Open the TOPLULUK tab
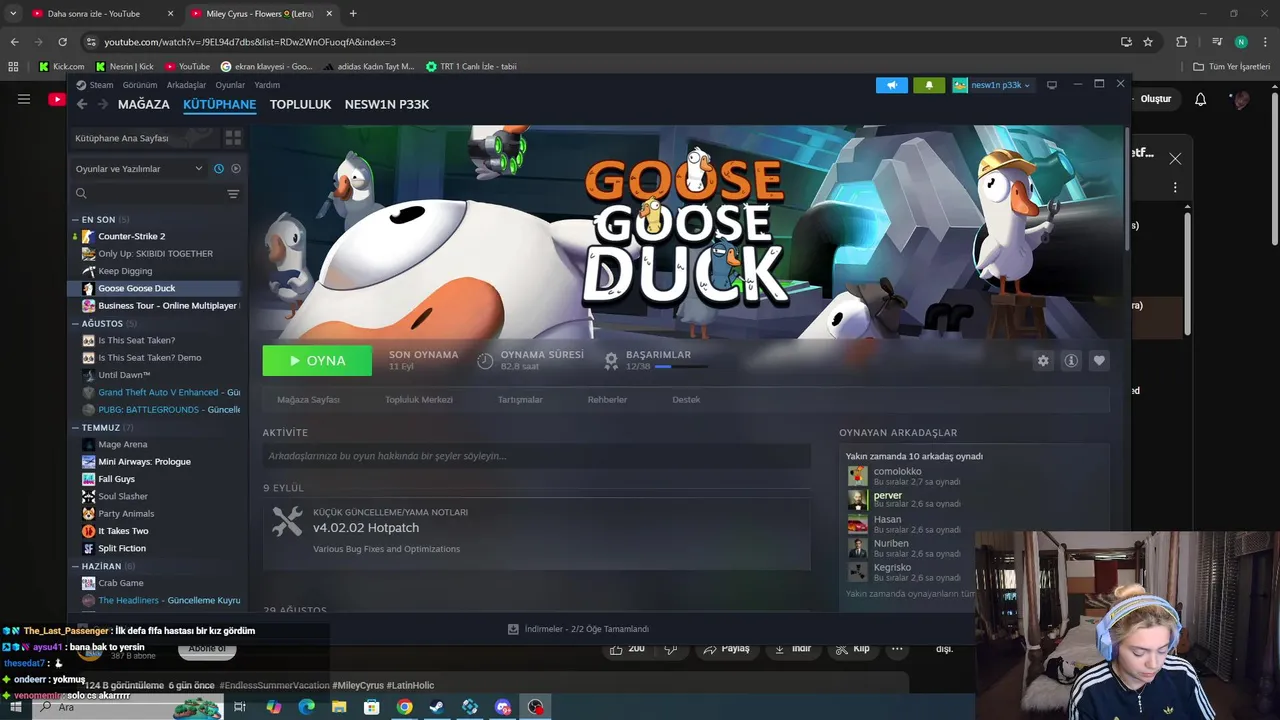Screen dimensions: 1280x720 [300, 104]
